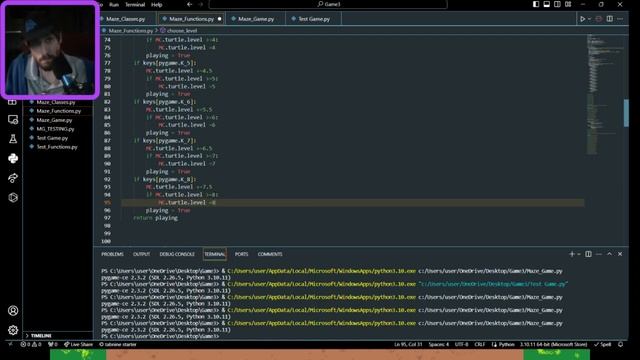Click choose_level in the breadcrumb

pos(182,31)
